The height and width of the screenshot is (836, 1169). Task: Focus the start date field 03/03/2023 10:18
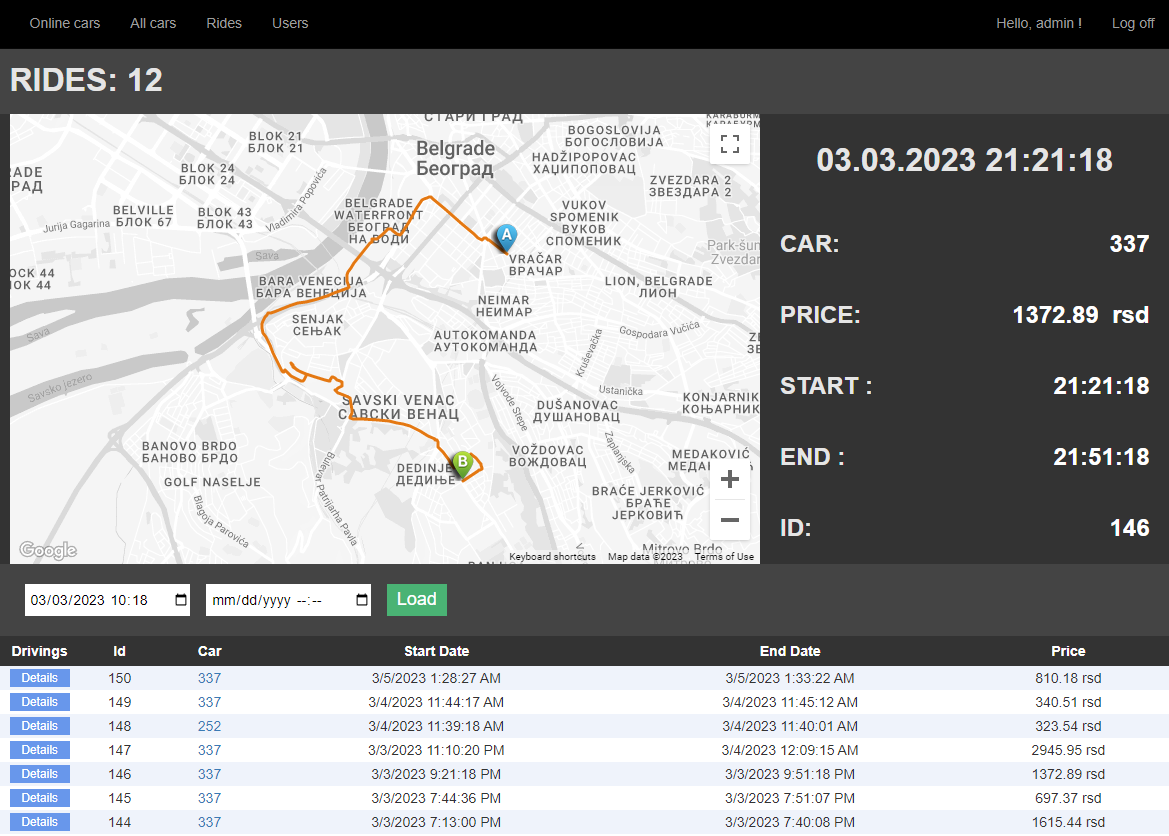(107, 600)
